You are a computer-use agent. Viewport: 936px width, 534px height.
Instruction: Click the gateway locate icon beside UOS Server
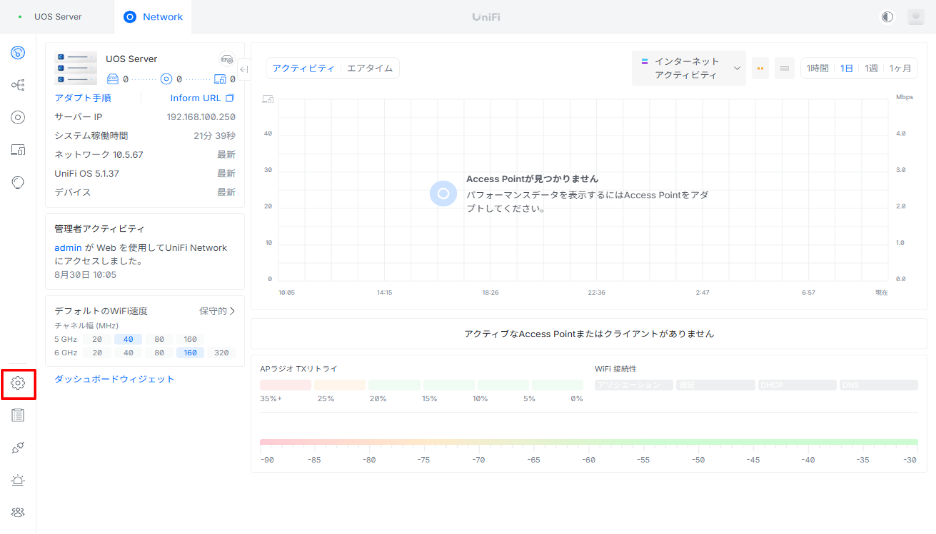(227, 59)
